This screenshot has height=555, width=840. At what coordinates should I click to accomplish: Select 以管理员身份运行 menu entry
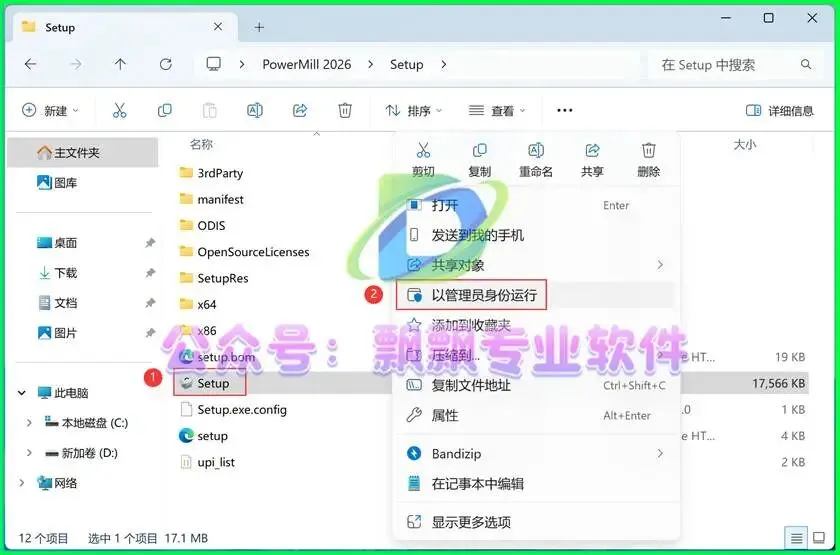[x=537, y=295]
